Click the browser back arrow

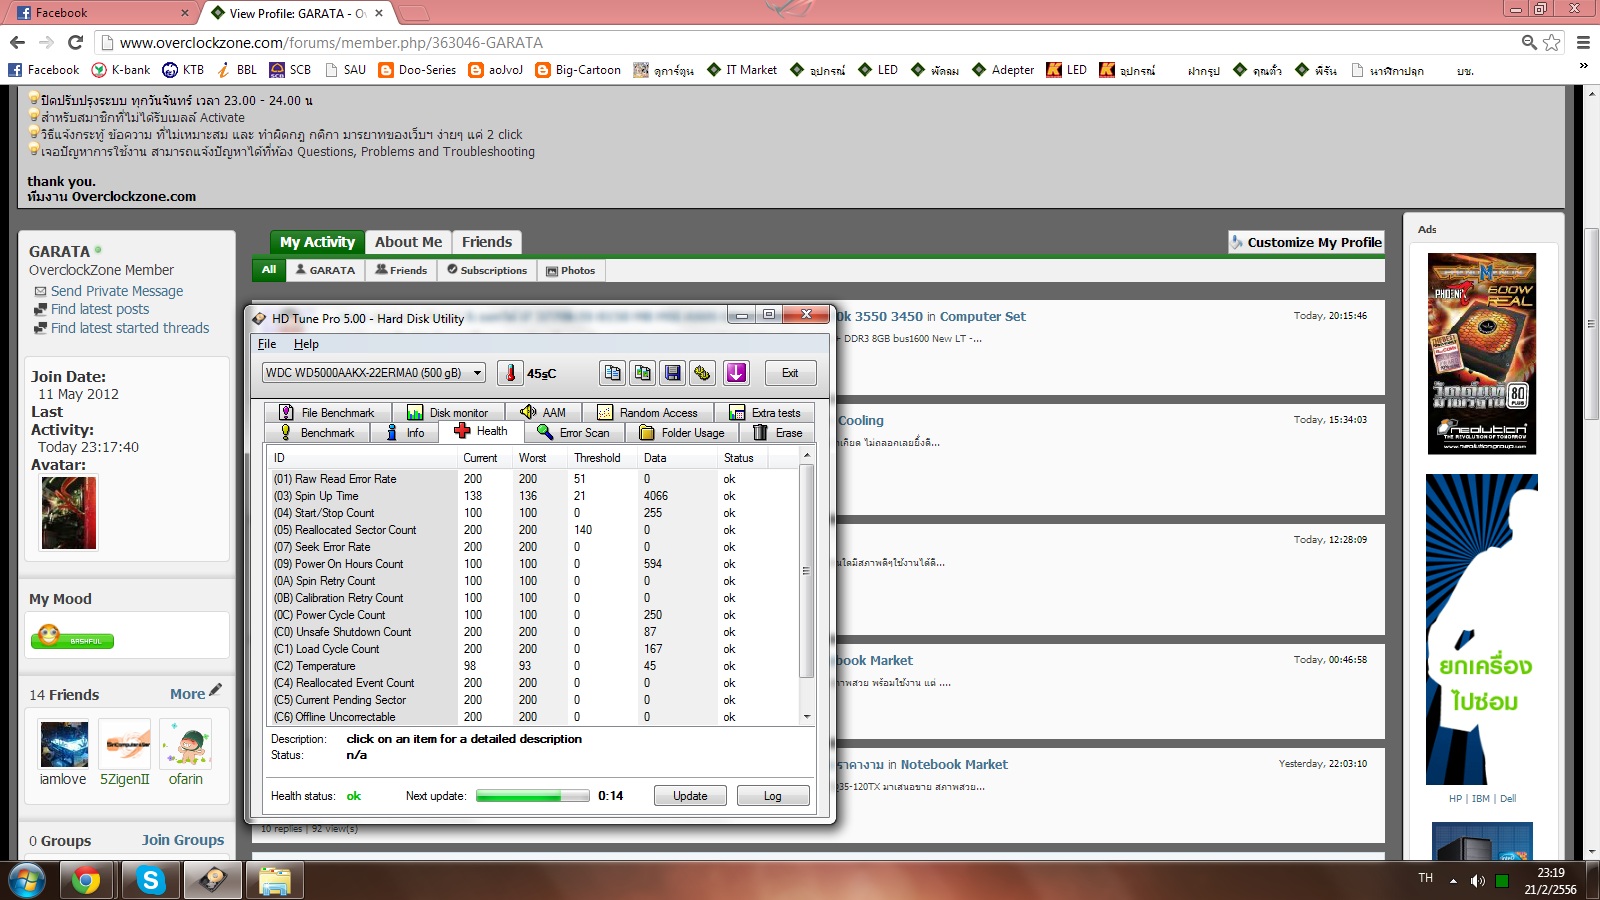(17, 42)
